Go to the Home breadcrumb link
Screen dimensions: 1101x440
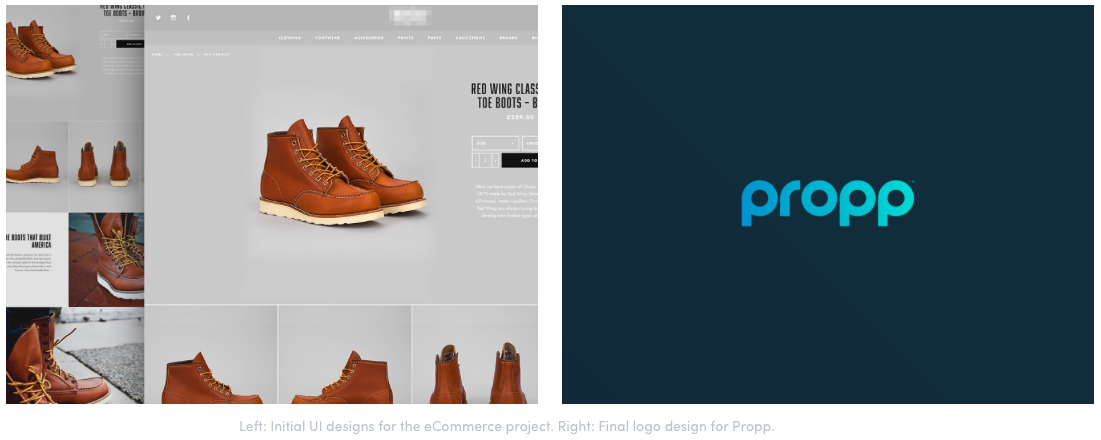coord(157,54)
